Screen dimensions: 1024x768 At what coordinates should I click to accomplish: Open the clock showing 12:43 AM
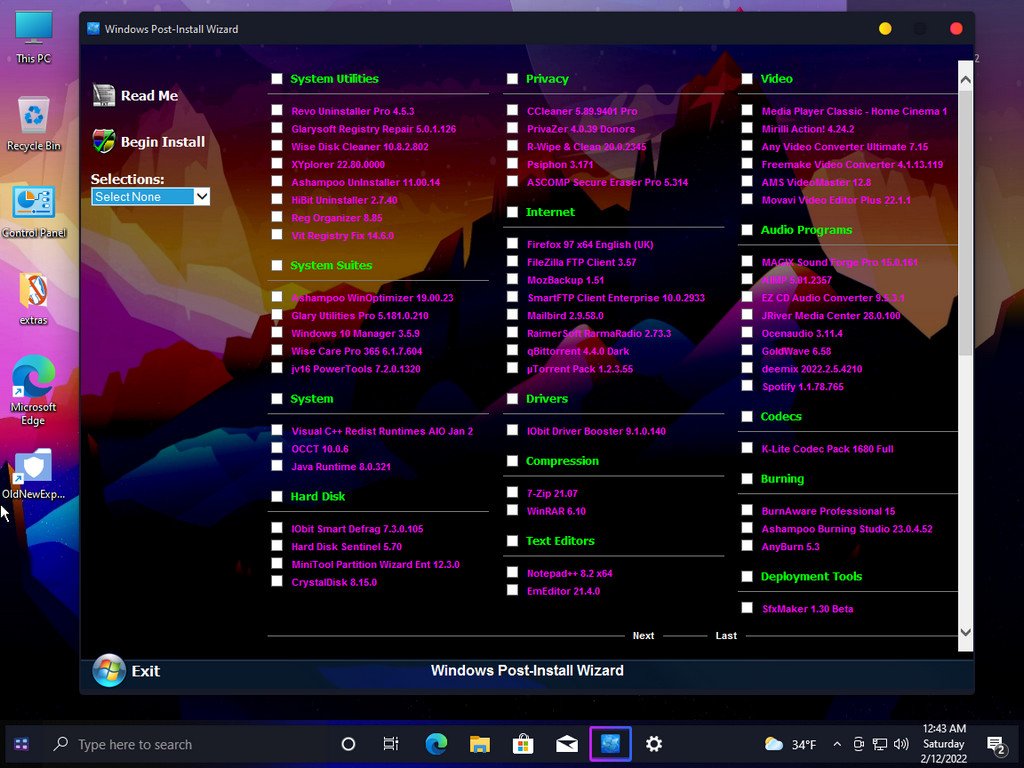(944, 744)
